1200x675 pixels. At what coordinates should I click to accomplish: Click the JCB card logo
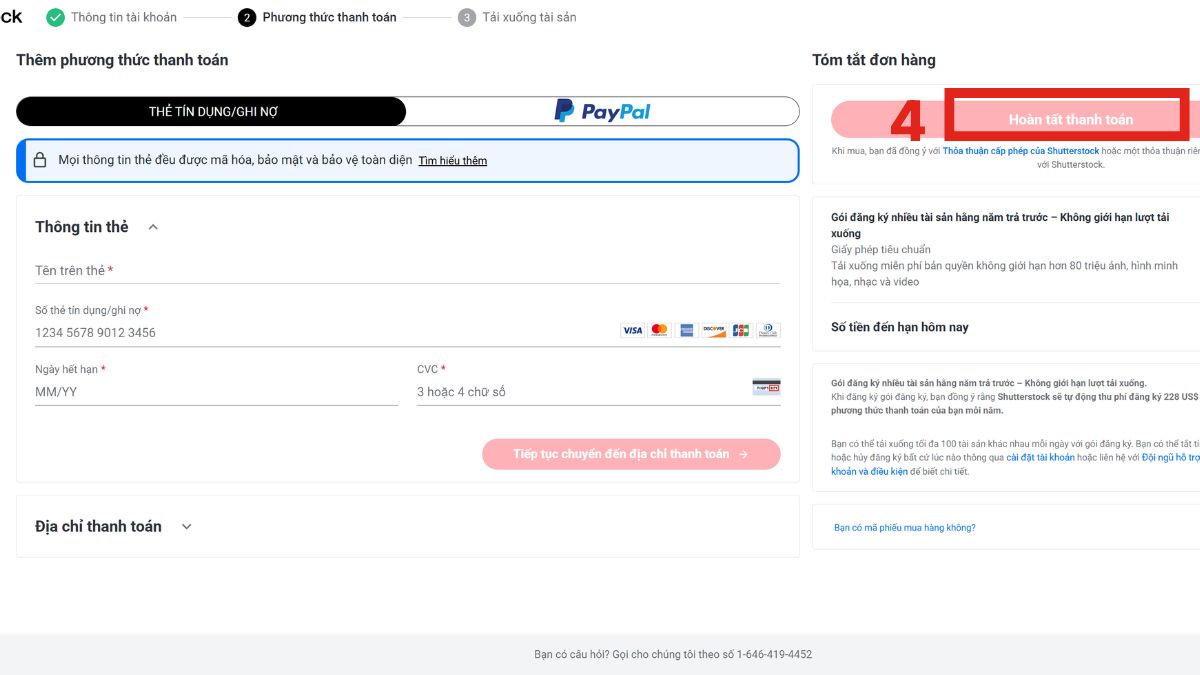pos(740,330)
